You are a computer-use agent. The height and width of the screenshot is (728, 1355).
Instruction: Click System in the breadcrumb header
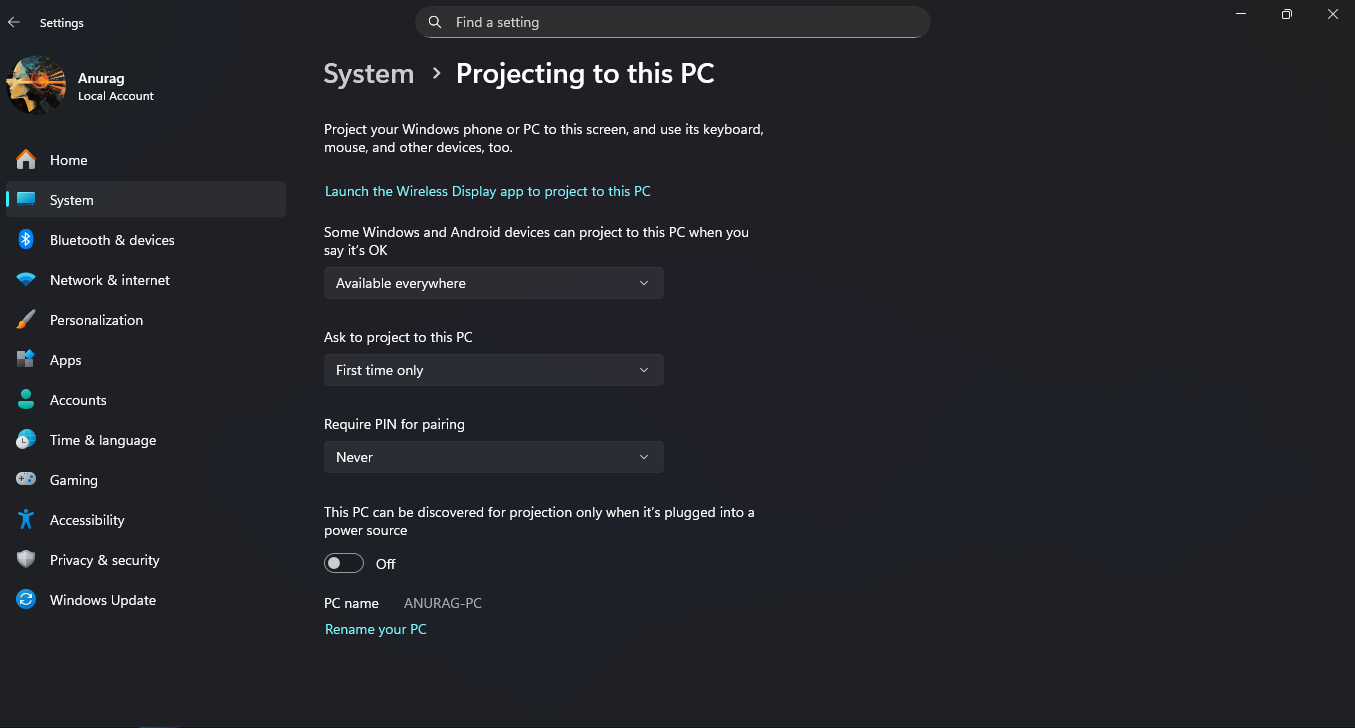tap(368, 74)
